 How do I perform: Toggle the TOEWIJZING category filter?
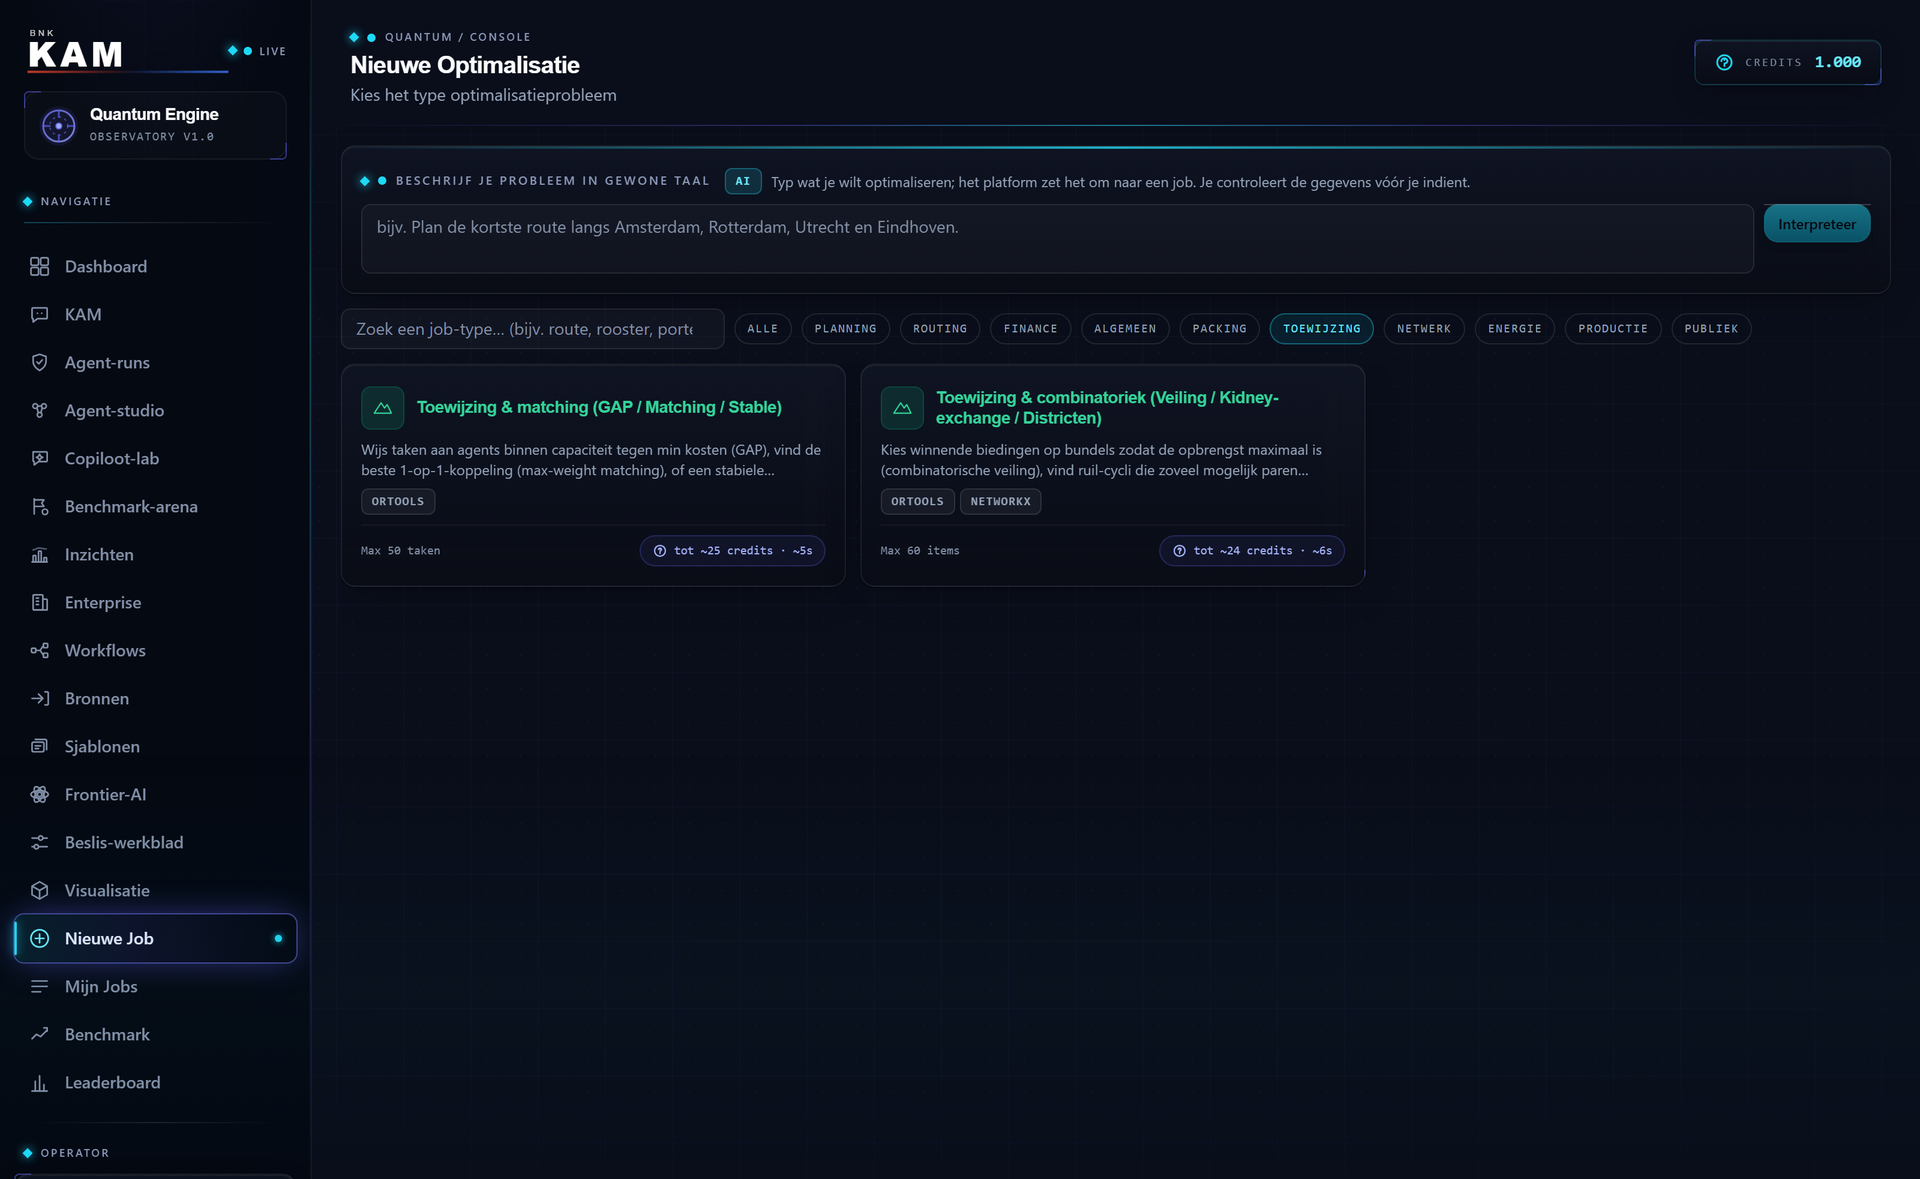(1321, 329)
